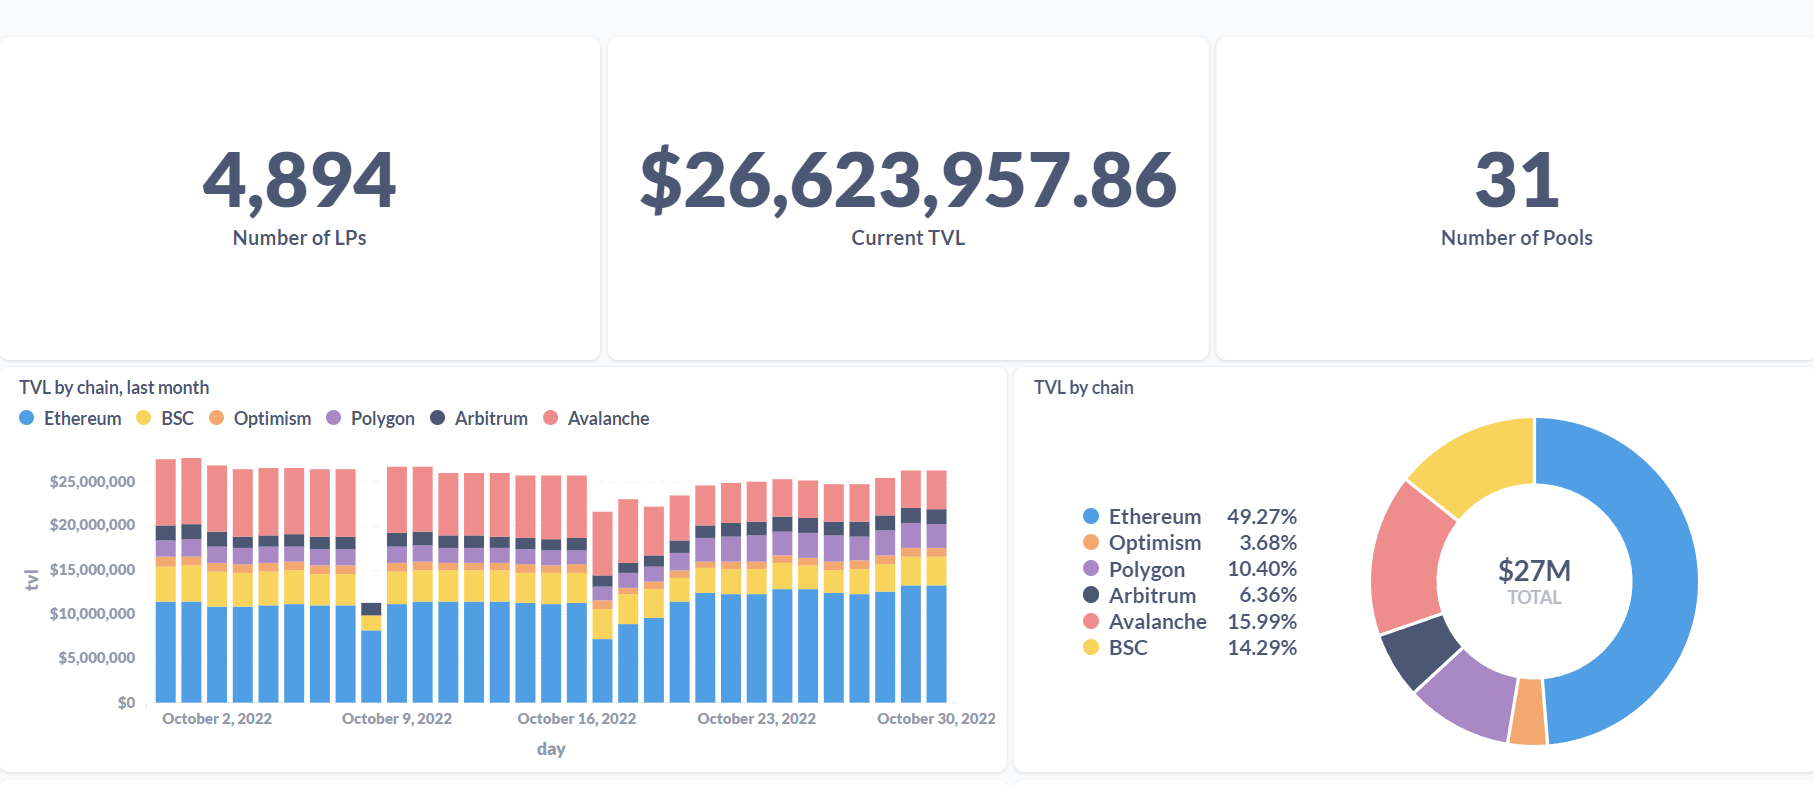Select Optimism 3.68% row in donut legend
Image resolution: width=1814 pixels, height=785 pixels.
click(x=1190, y=543)
